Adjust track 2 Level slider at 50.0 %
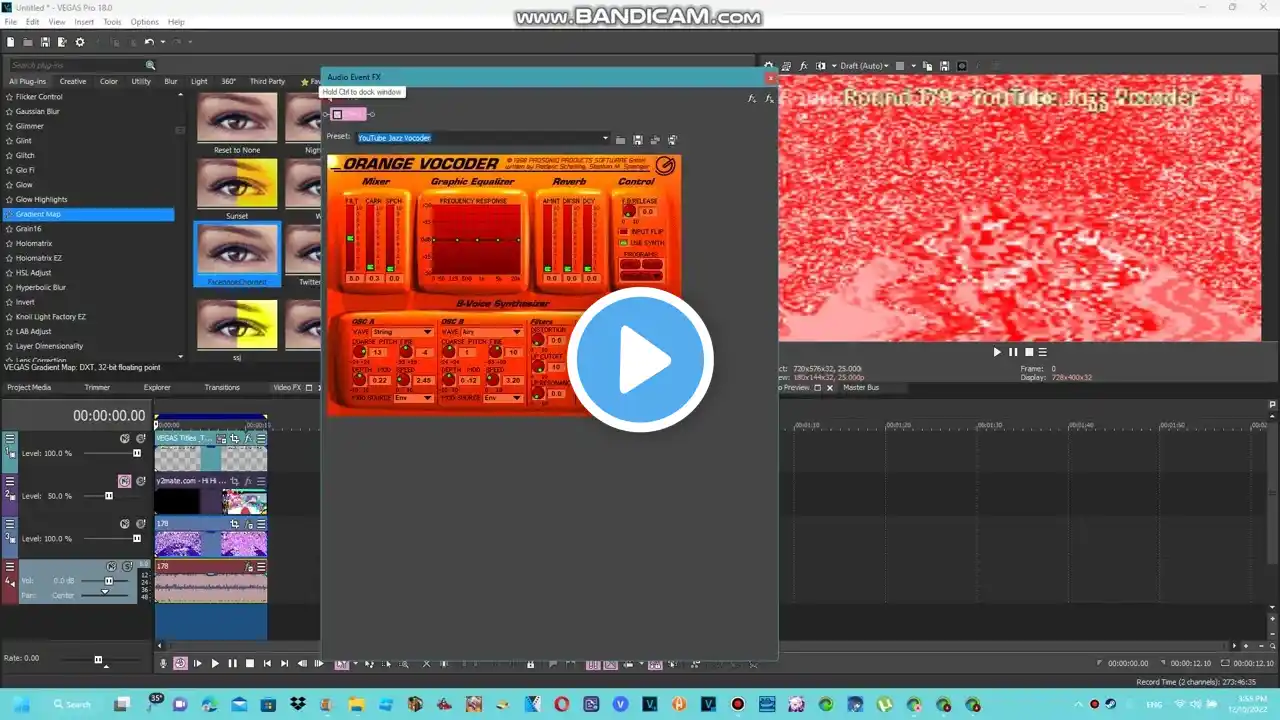This screenshot has width=1280, height=720. (109, 496)
